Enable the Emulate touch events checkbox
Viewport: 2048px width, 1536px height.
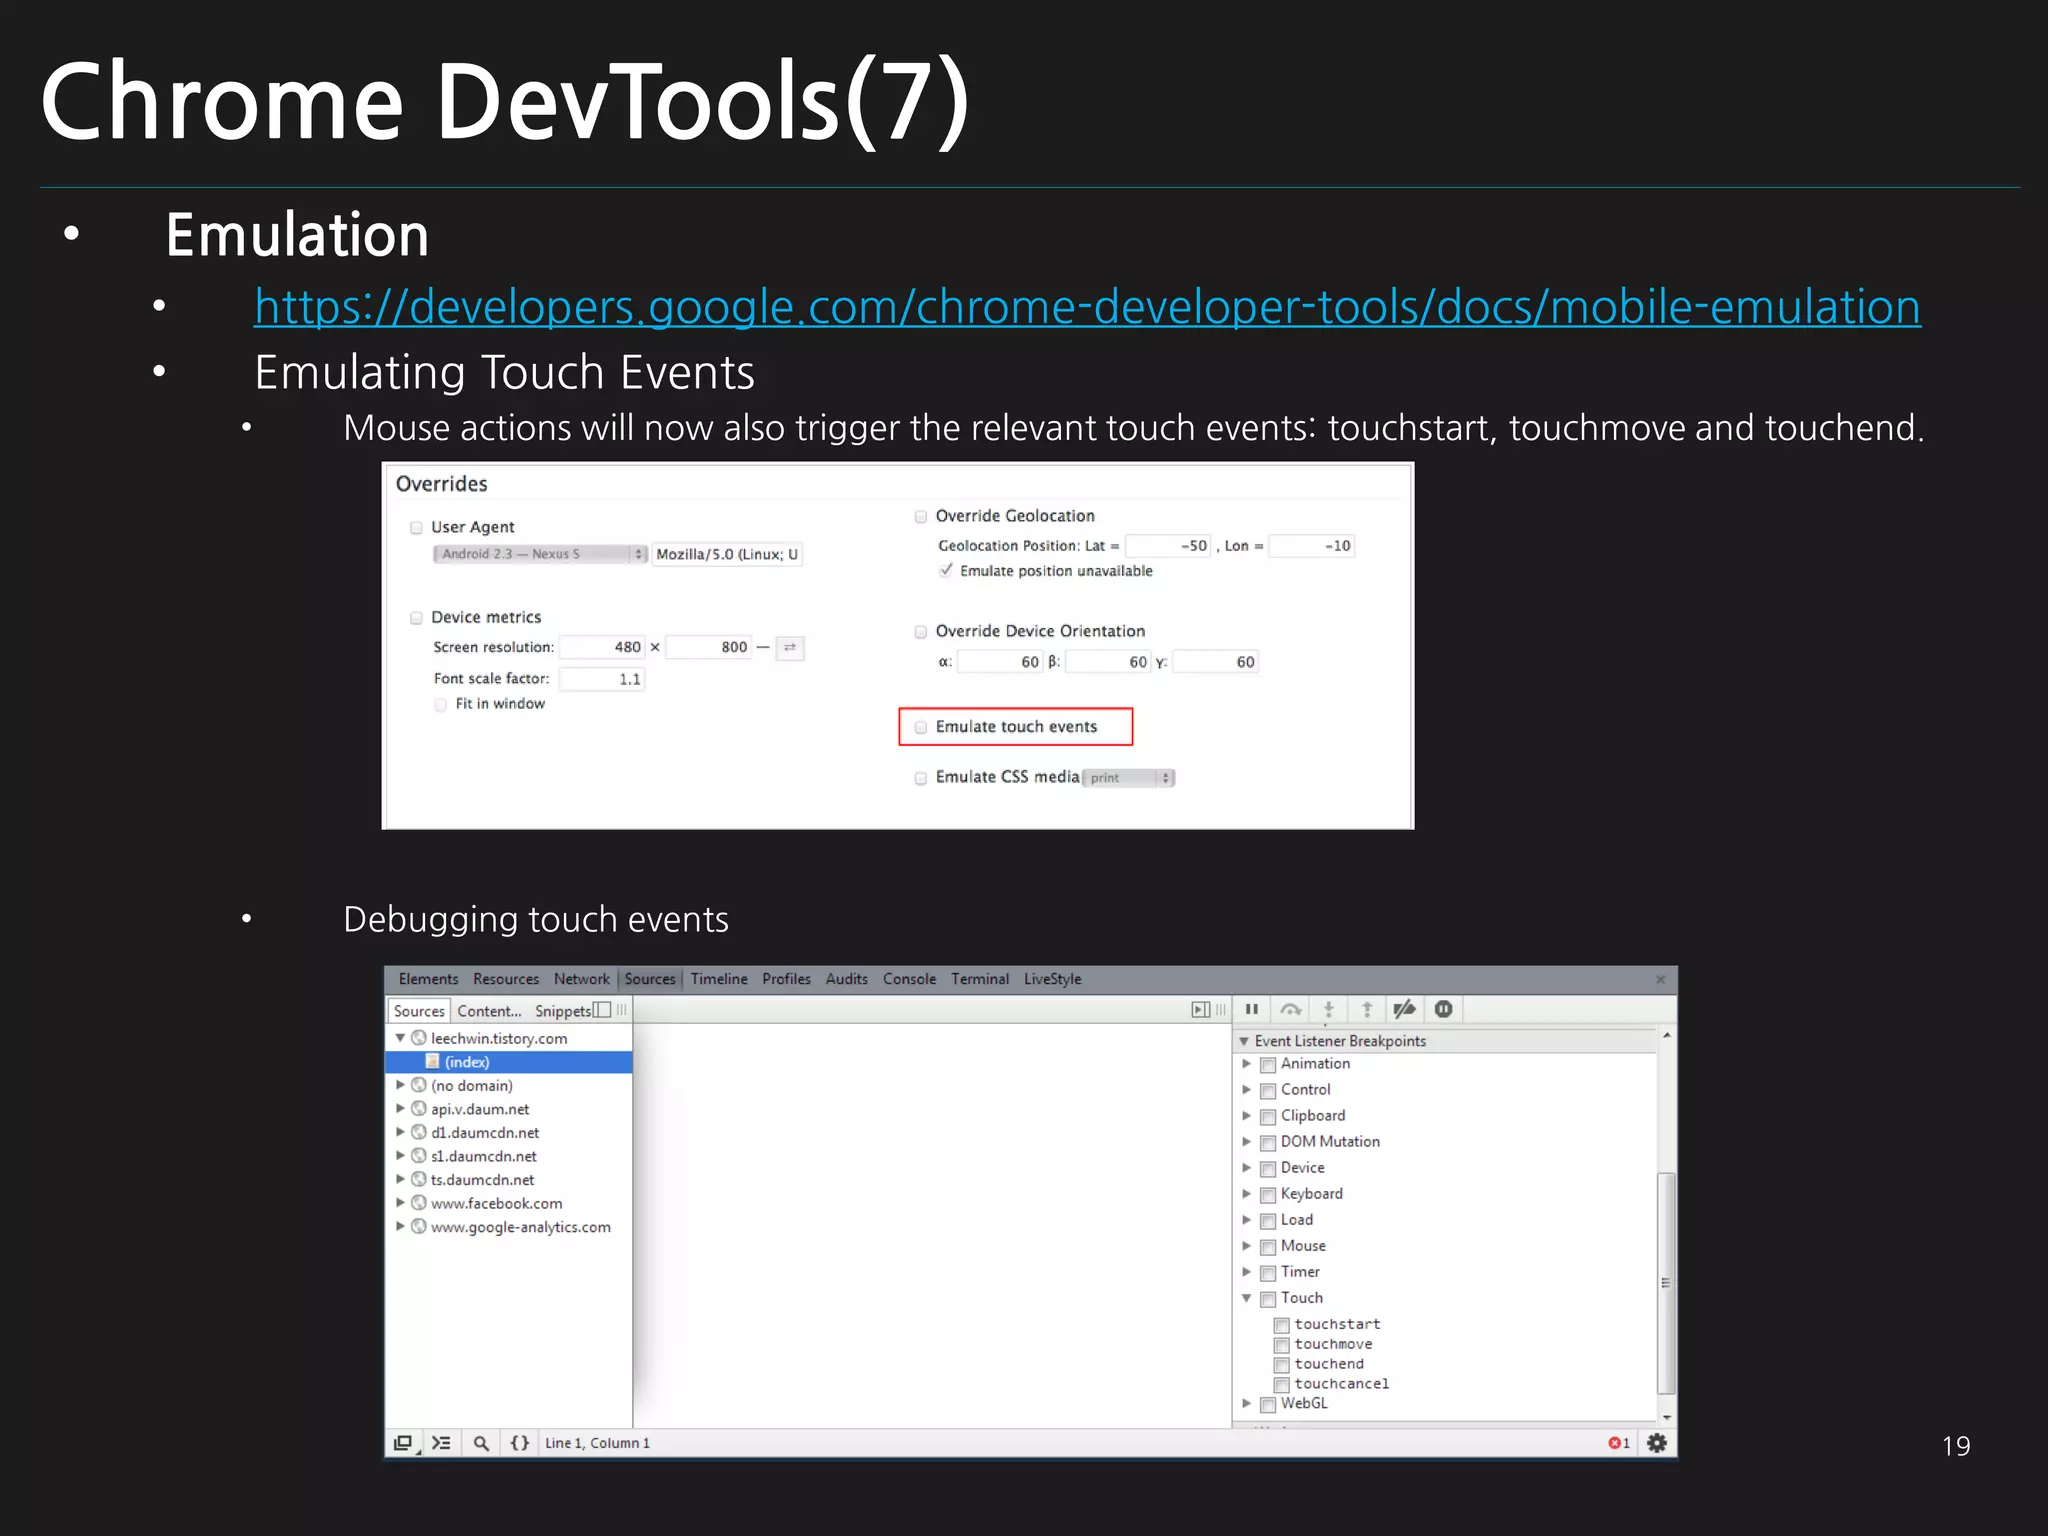click(x=921, y=727)
